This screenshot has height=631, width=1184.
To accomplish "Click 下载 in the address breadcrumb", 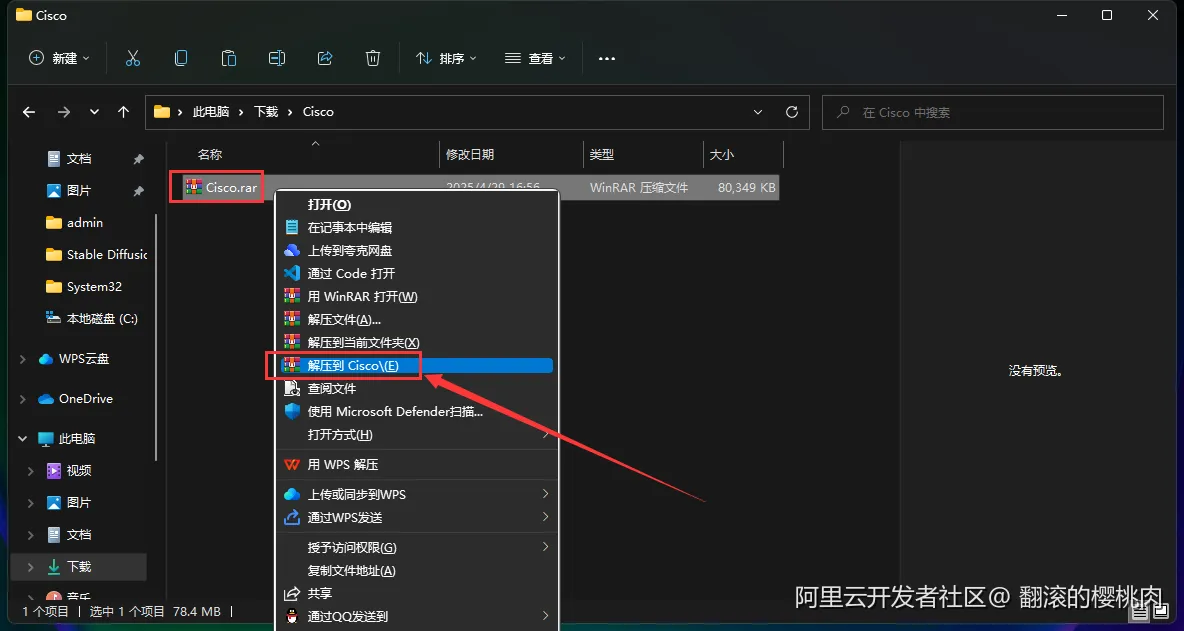I will pyautogui.click(x=266, y=112).
